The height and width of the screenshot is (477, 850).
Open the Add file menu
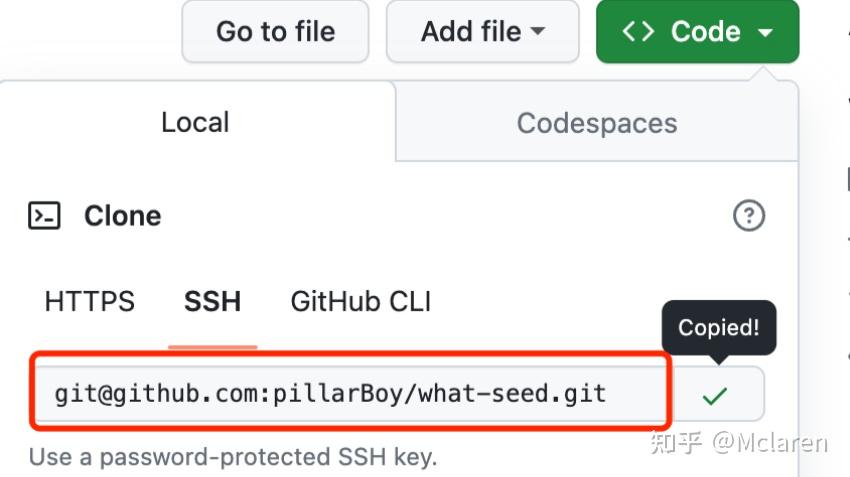pos(482,31)
